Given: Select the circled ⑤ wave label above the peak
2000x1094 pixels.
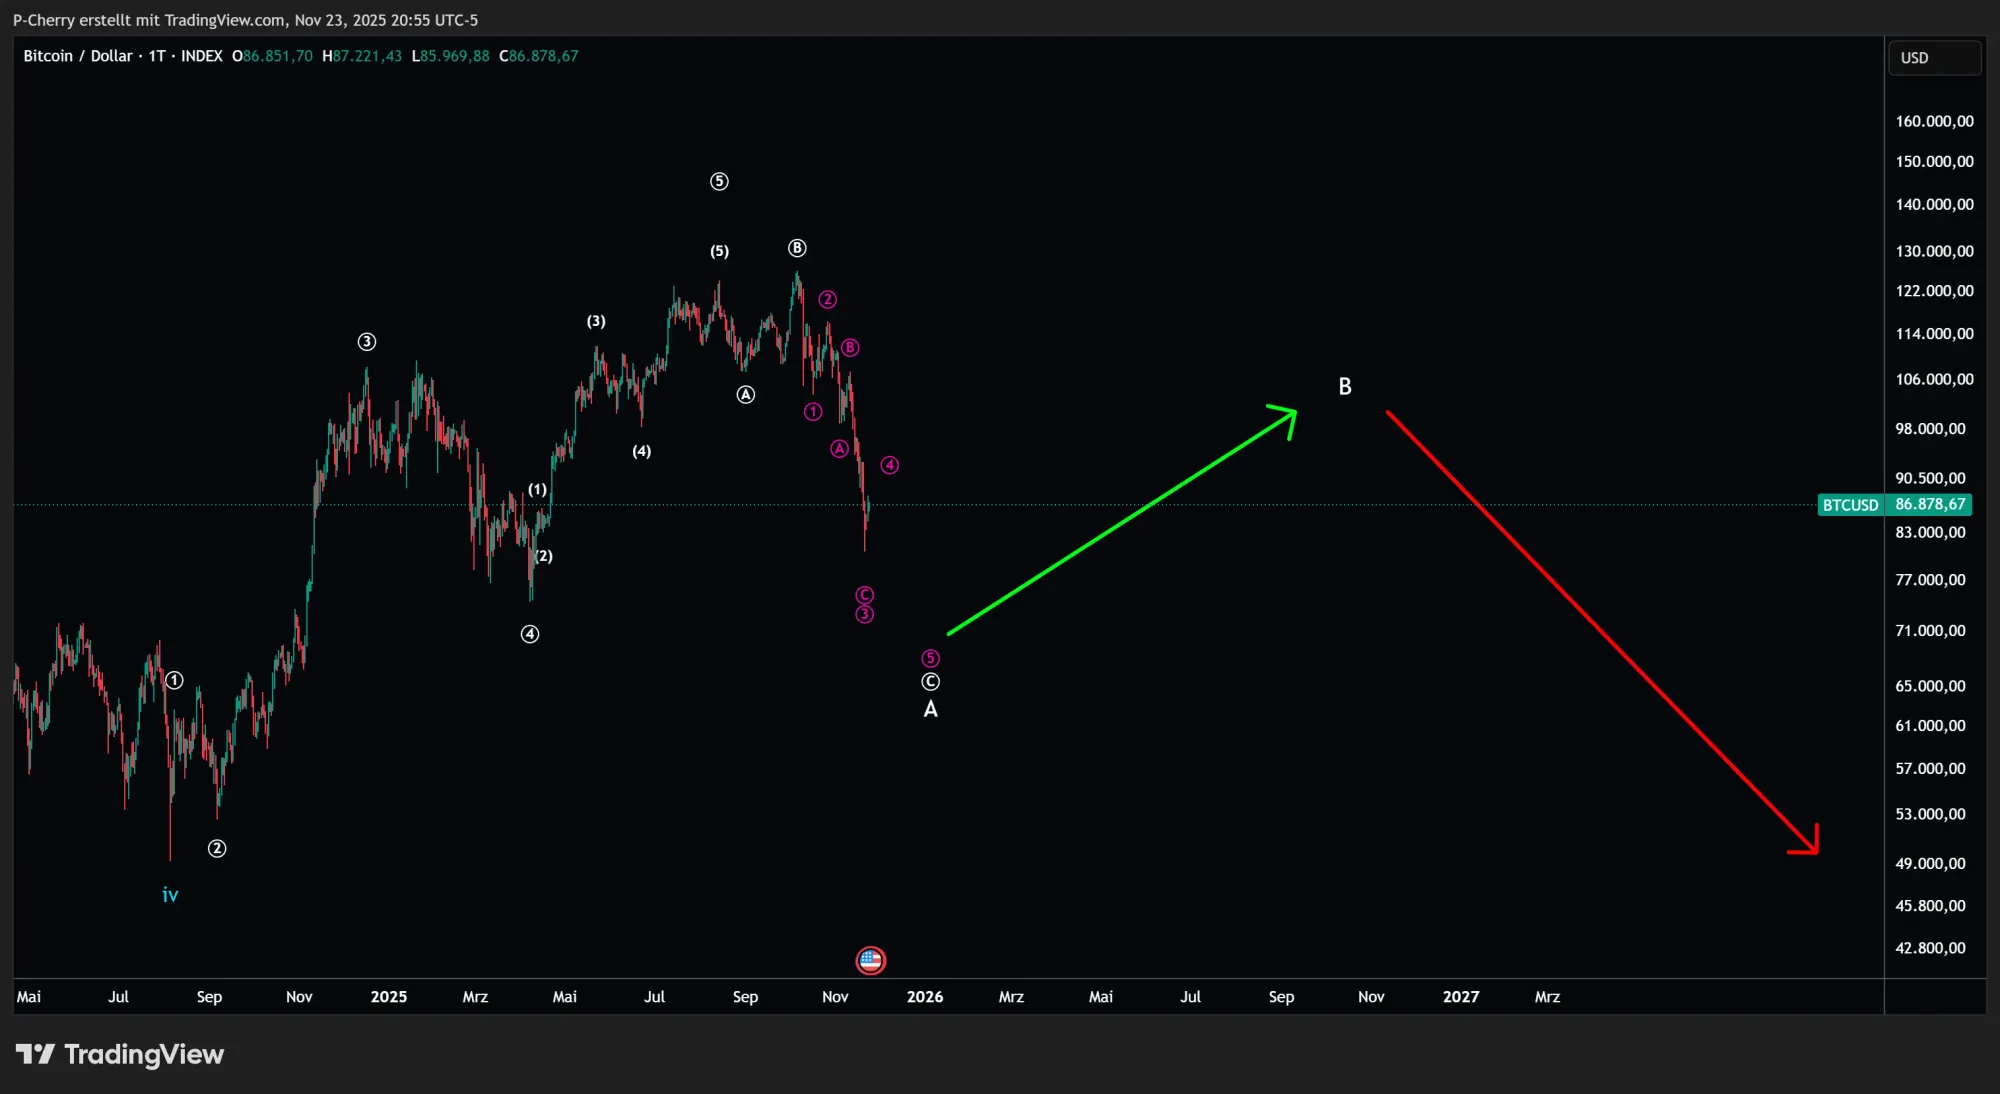Looking at the screenshot, I should tap(719, 181).
